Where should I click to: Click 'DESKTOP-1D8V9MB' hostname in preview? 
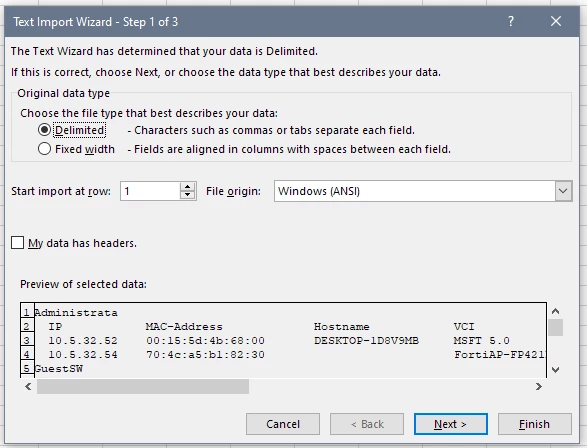click(367, 341)
